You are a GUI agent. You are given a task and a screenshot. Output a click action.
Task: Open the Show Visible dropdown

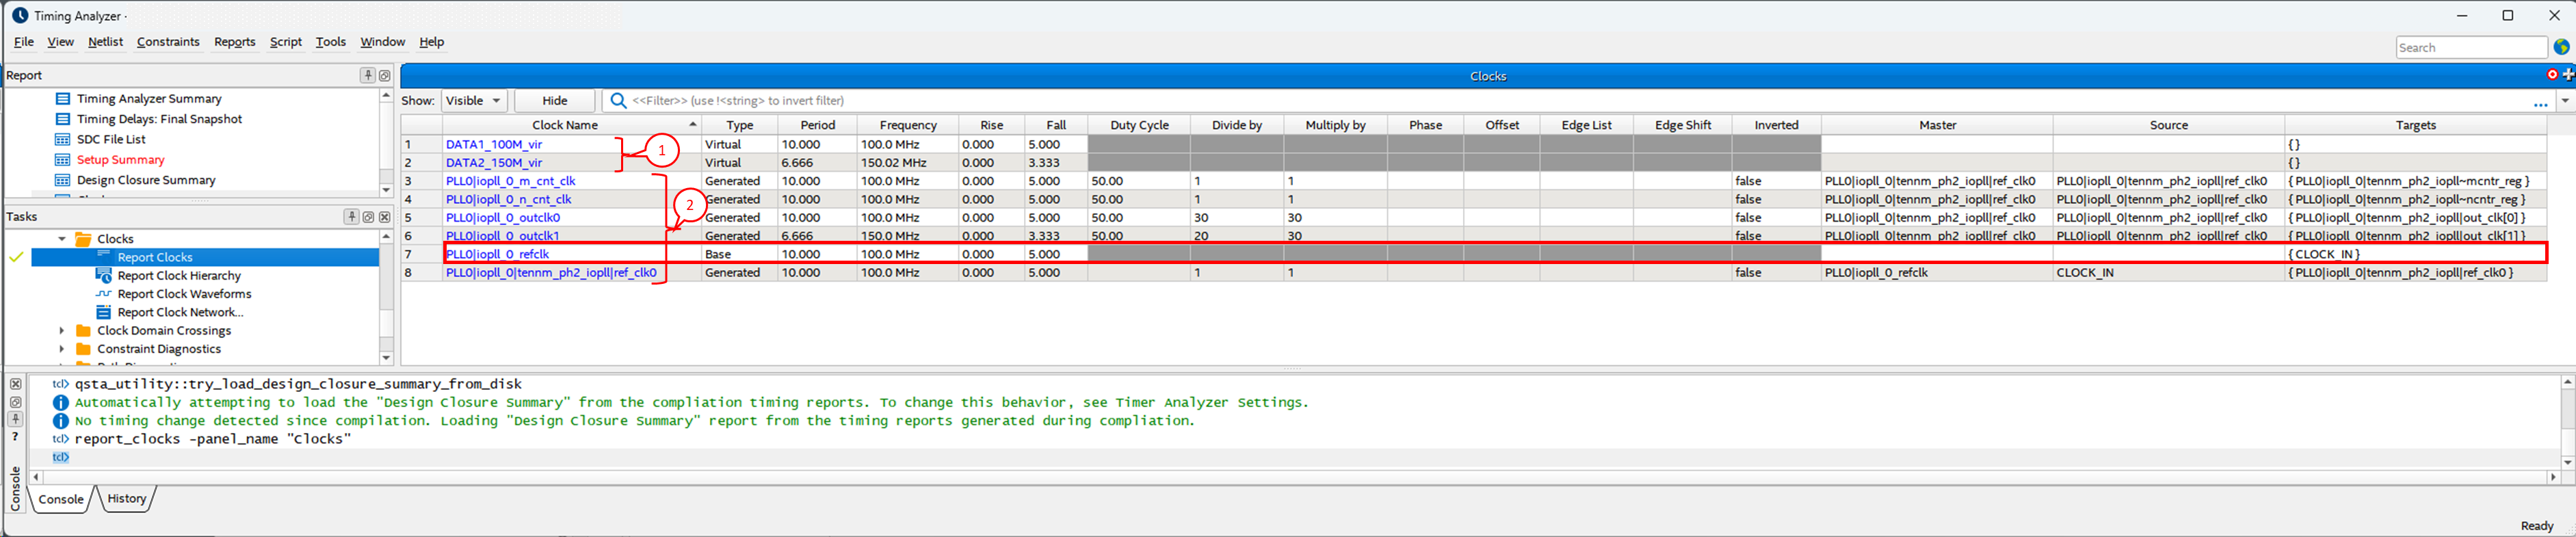click(474, 100)
